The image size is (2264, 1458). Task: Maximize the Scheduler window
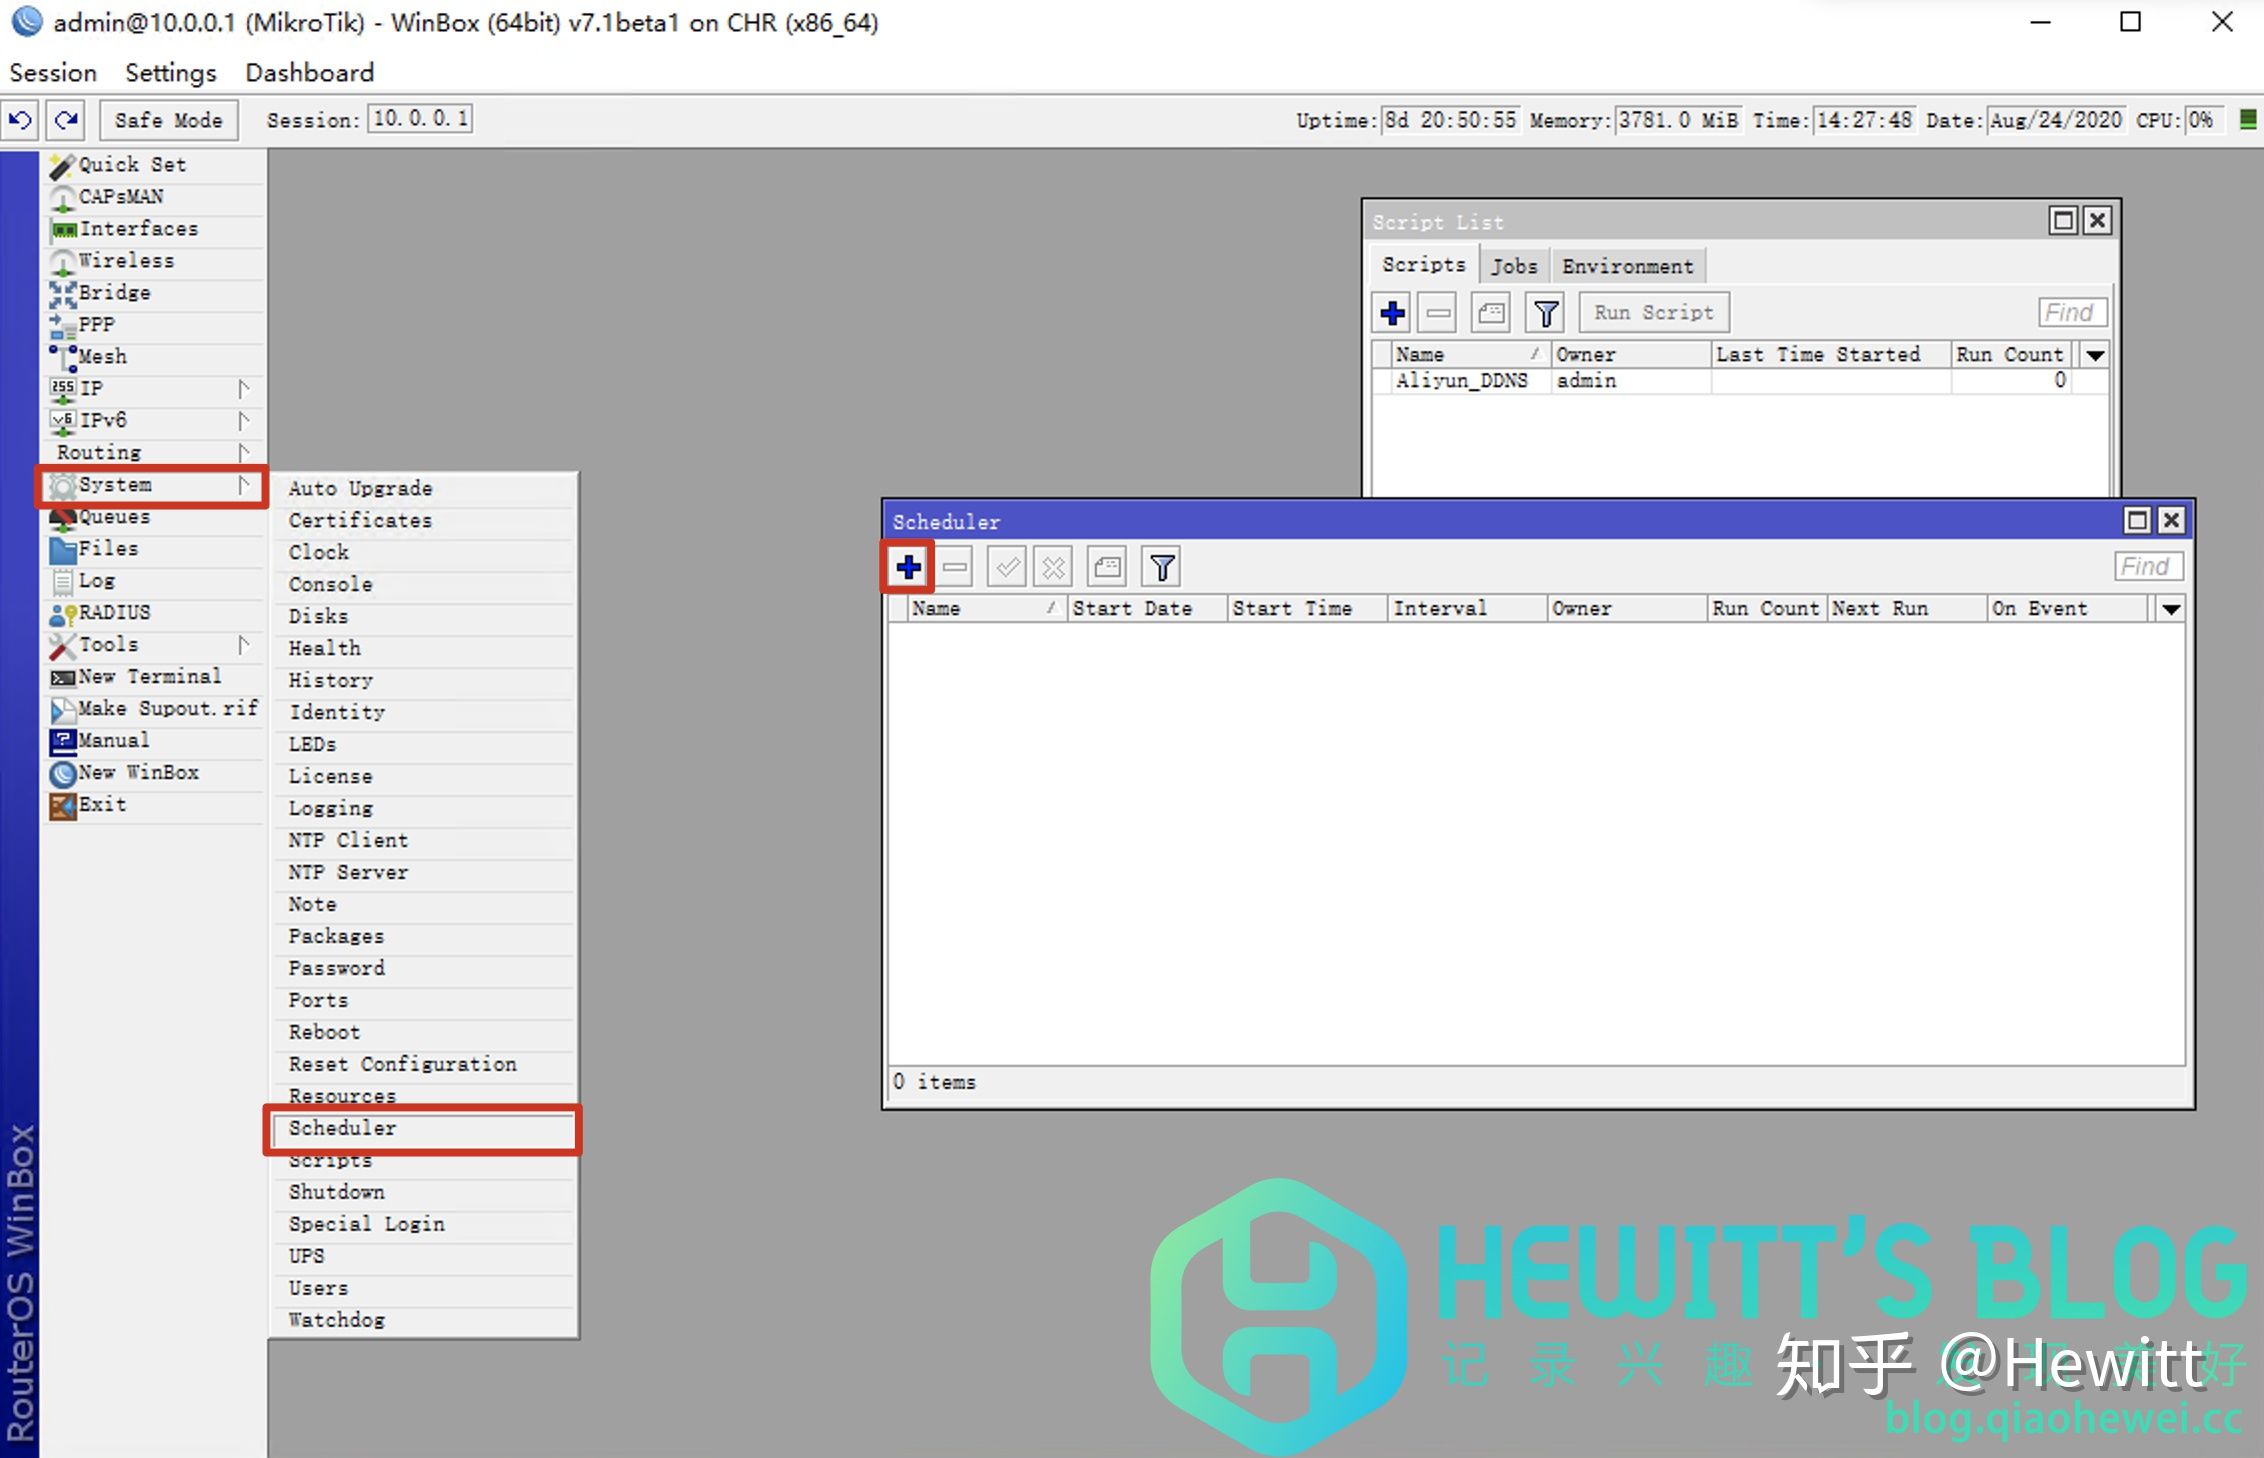point(2137,521)
